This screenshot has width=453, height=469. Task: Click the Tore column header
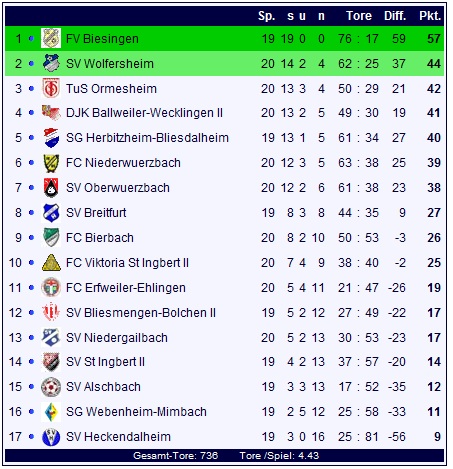click(359, 16)
